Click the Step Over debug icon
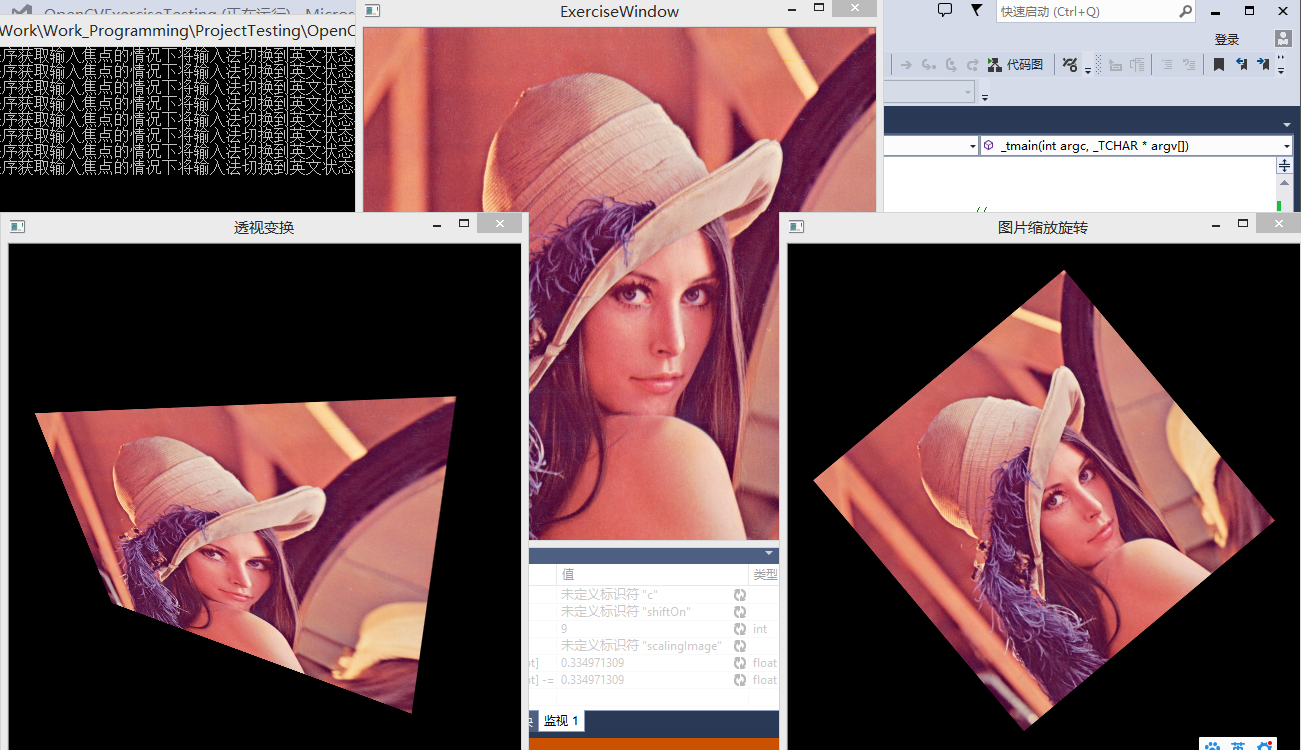Image resolution: width=1301 pixels, height=750 pixels. pos(951,65)
